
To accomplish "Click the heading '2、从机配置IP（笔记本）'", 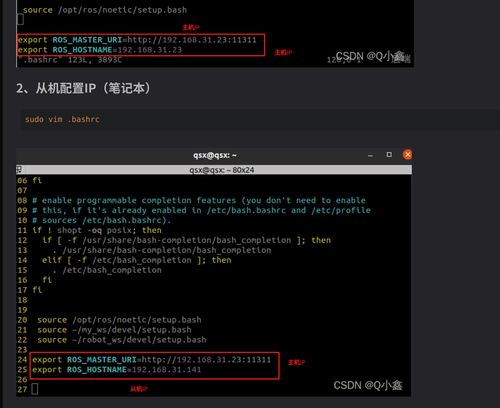I will (x=83, y=88).
